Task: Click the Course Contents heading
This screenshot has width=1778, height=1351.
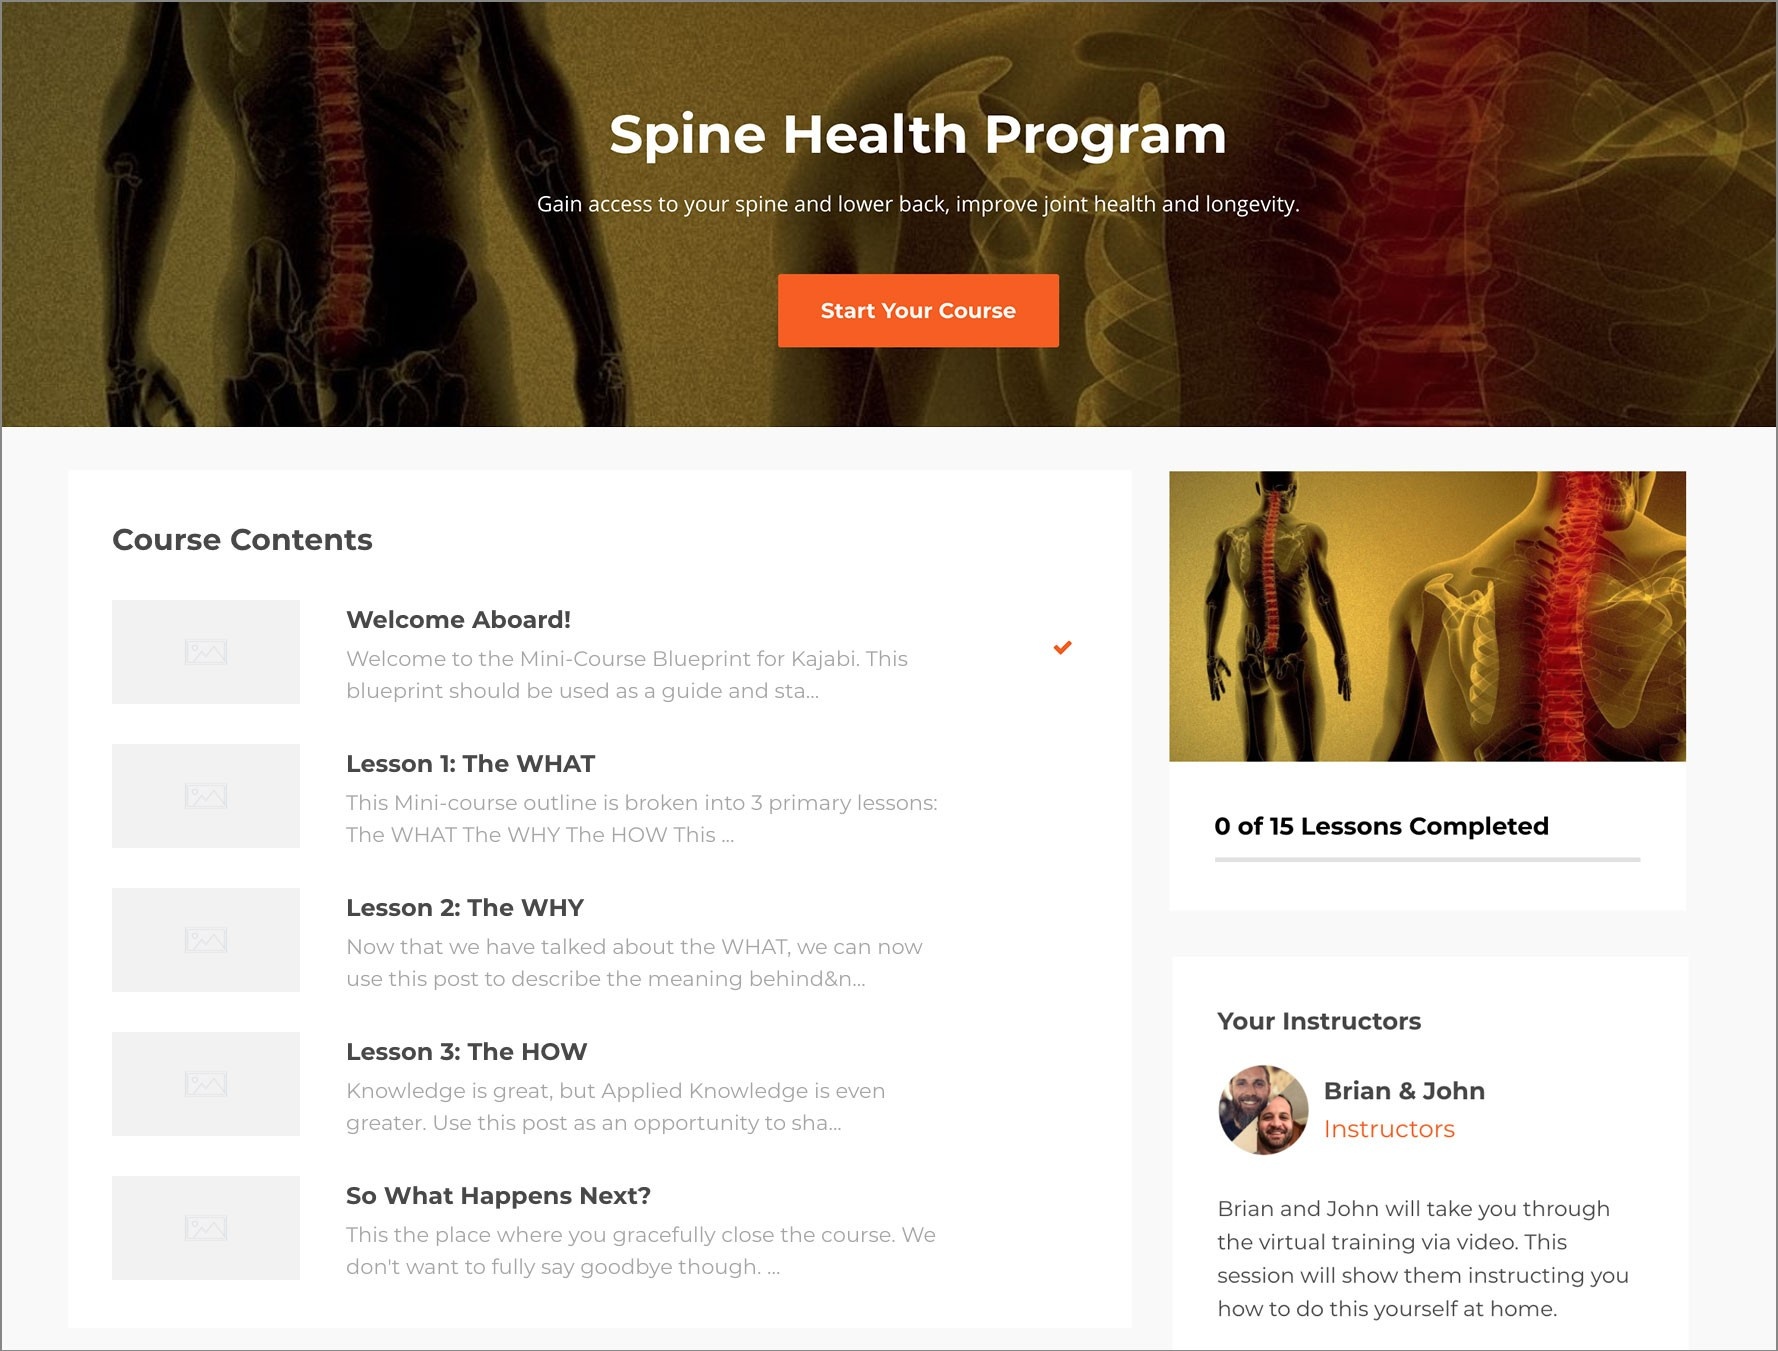Action: 242,540
